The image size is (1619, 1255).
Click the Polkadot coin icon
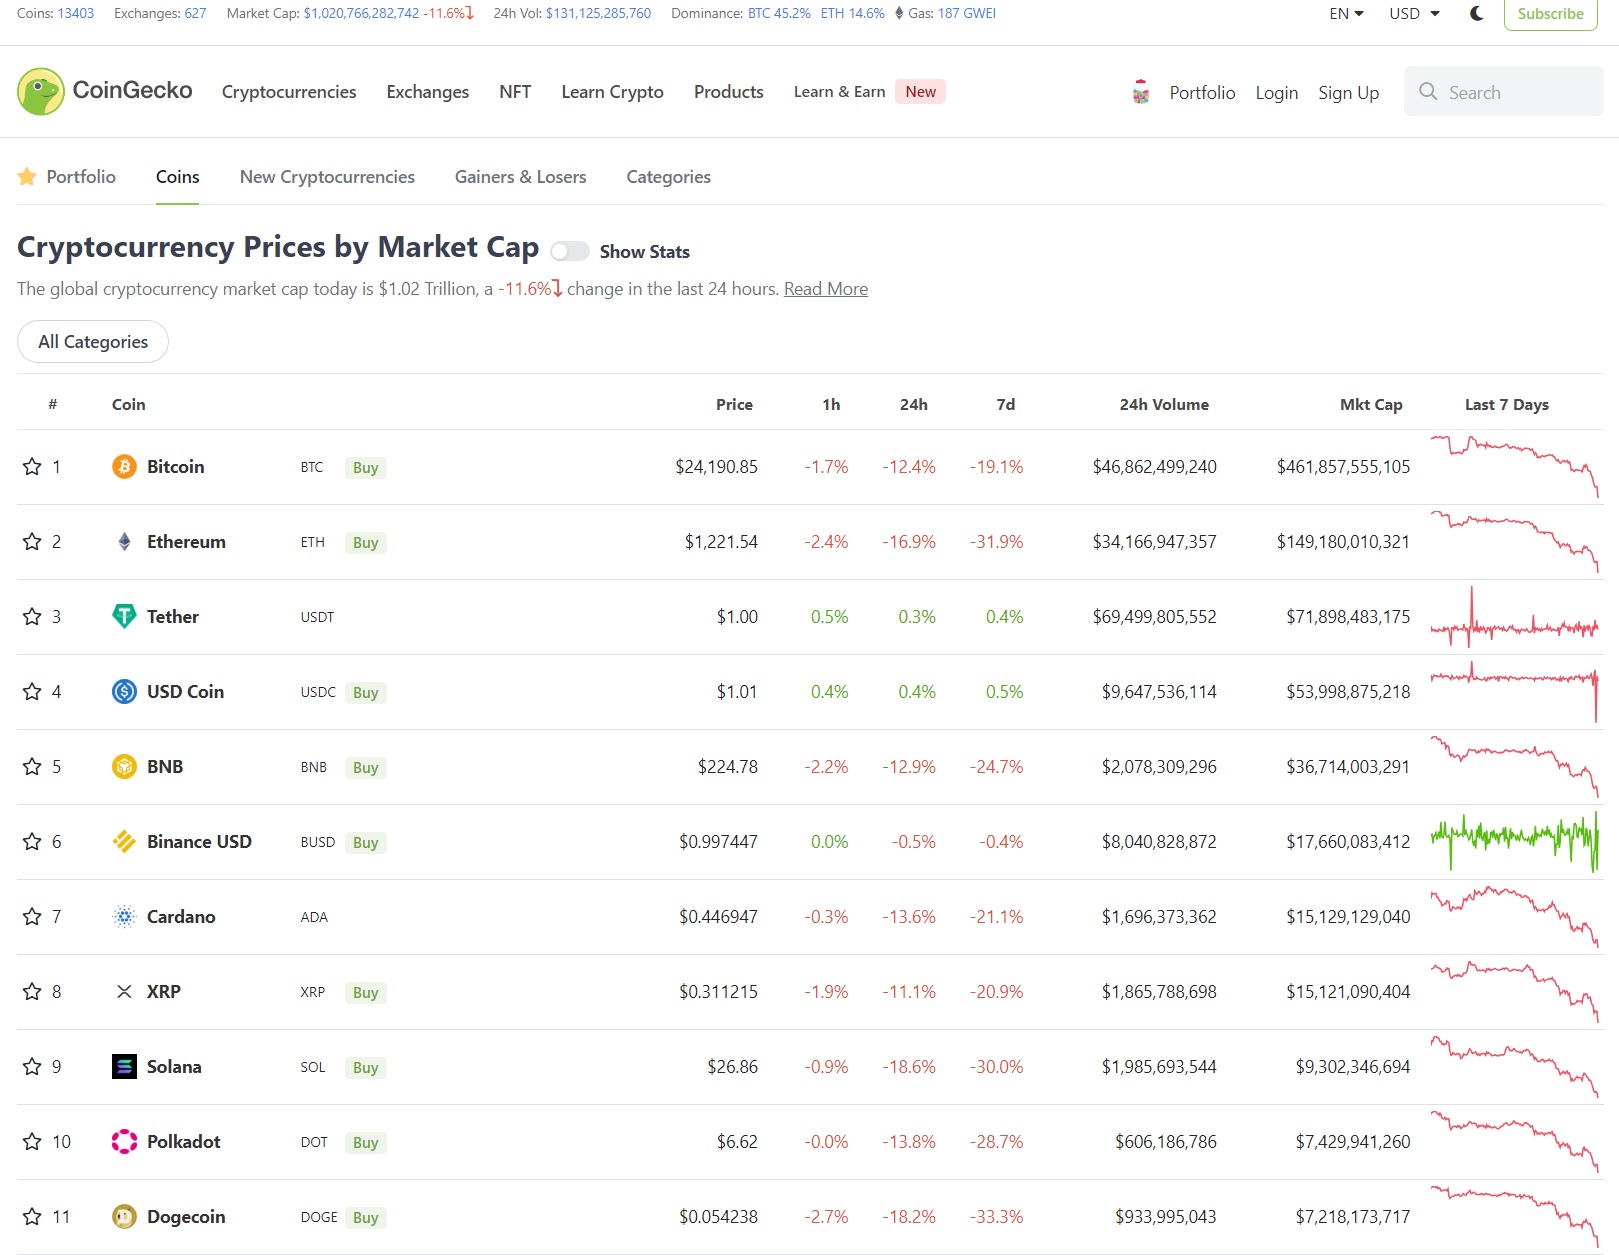(x=124, y=1142)
